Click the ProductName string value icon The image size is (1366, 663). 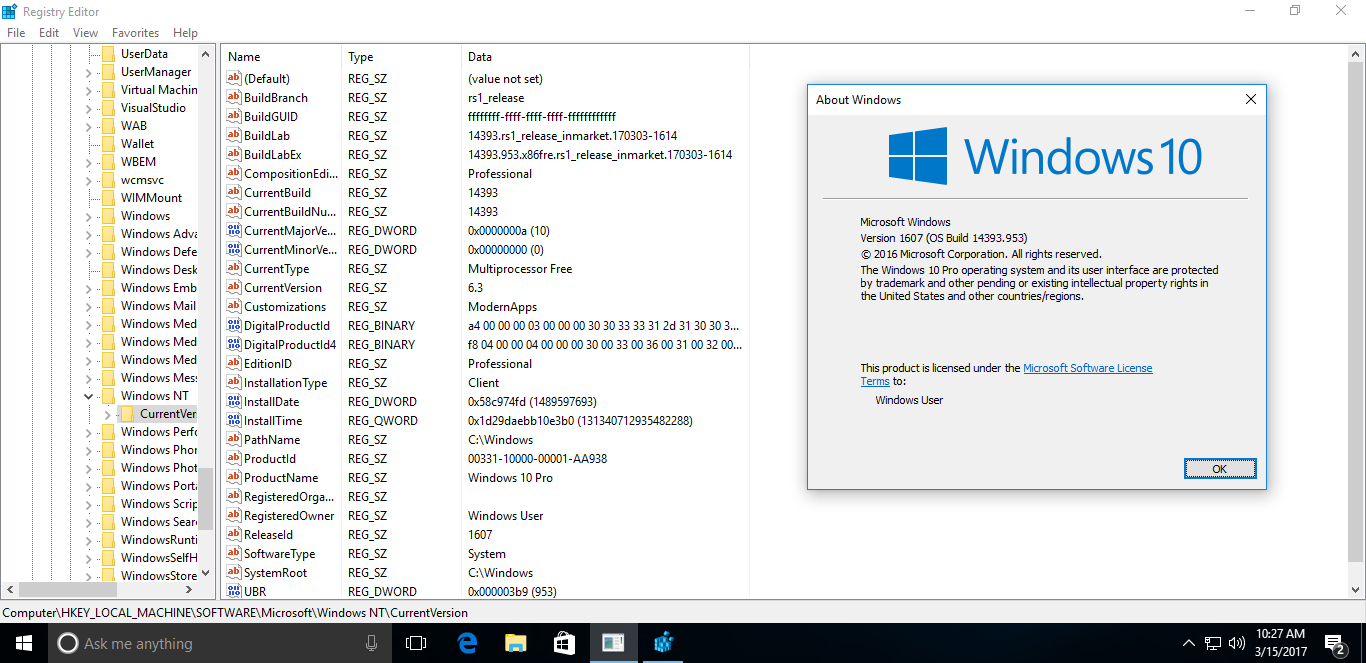pyautogui.click(x=235, y=478)
